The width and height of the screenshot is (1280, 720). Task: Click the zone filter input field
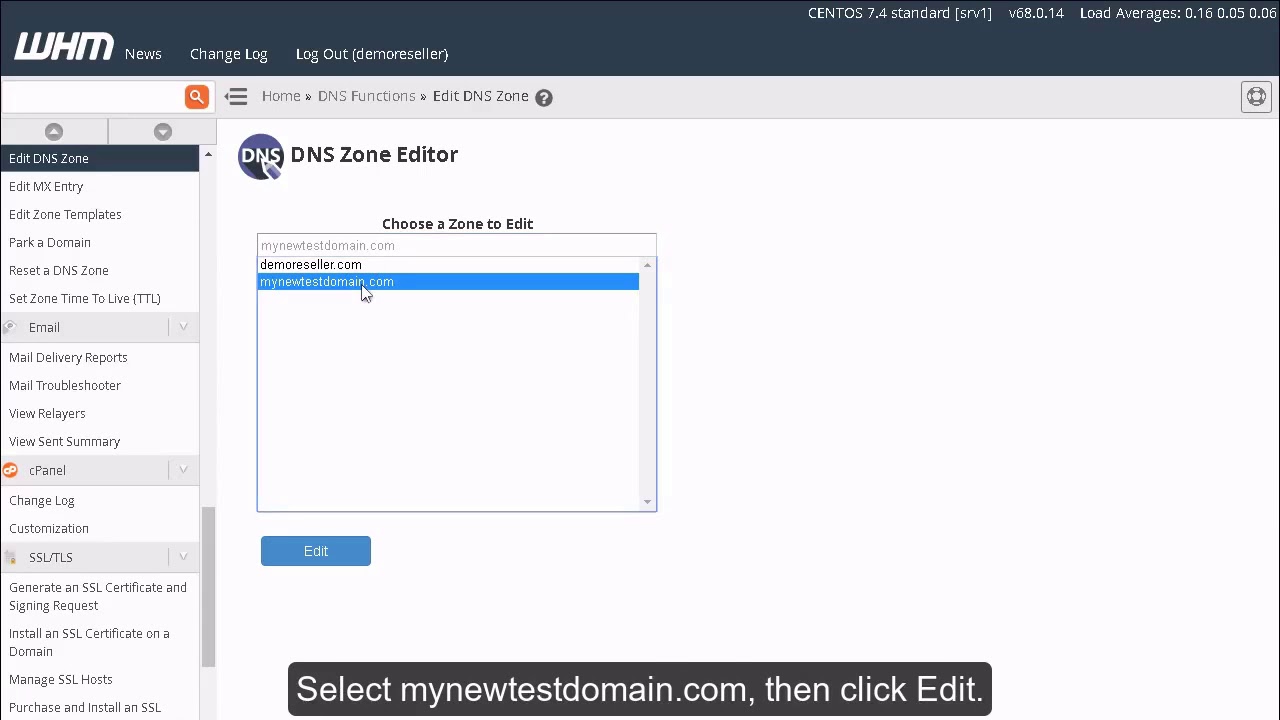click(x=457, y=245)
